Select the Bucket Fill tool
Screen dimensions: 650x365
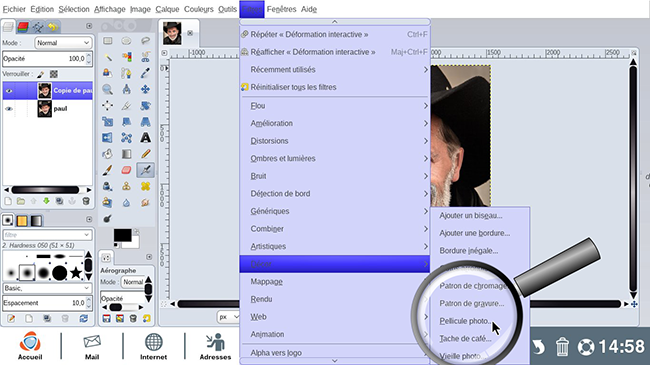click(108, 154)
